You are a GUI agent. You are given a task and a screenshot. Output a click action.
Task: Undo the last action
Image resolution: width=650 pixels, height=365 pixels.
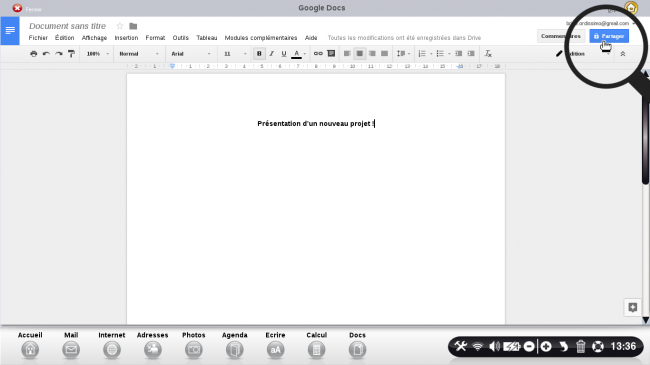pyautogui.click(x=46, y=54)
